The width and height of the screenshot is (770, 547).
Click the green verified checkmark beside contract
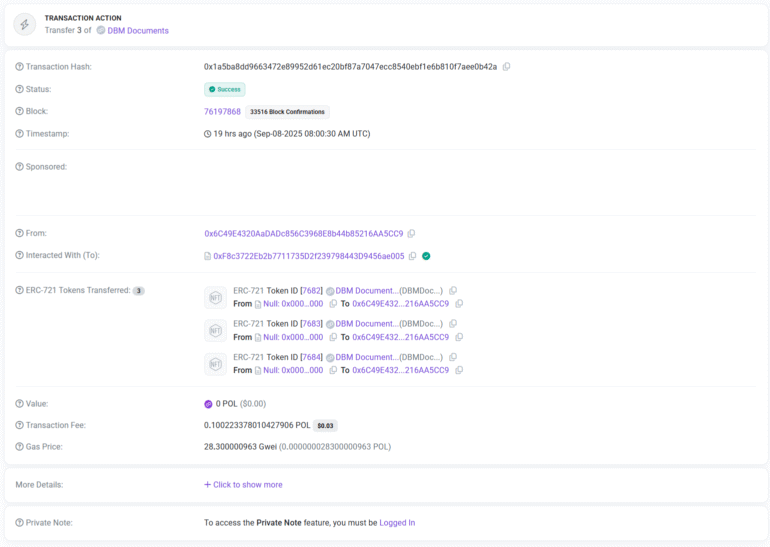click(x=426, y=256)
